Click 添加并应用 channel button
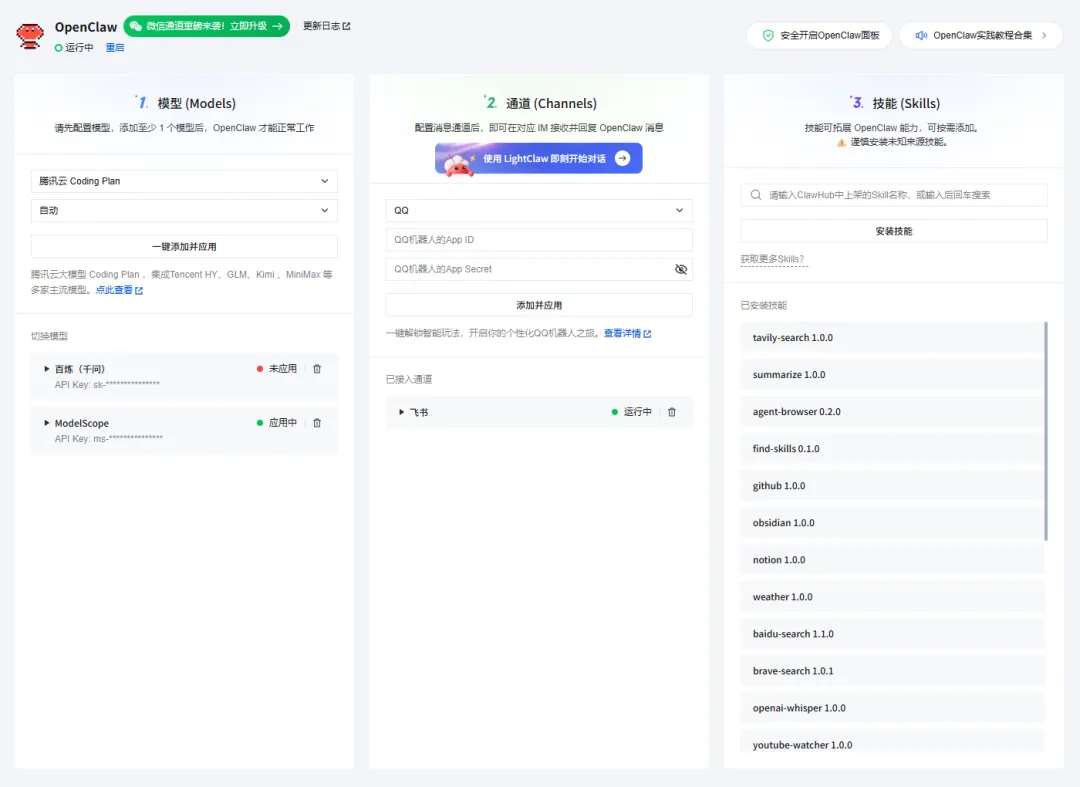 tap(539, 305)
